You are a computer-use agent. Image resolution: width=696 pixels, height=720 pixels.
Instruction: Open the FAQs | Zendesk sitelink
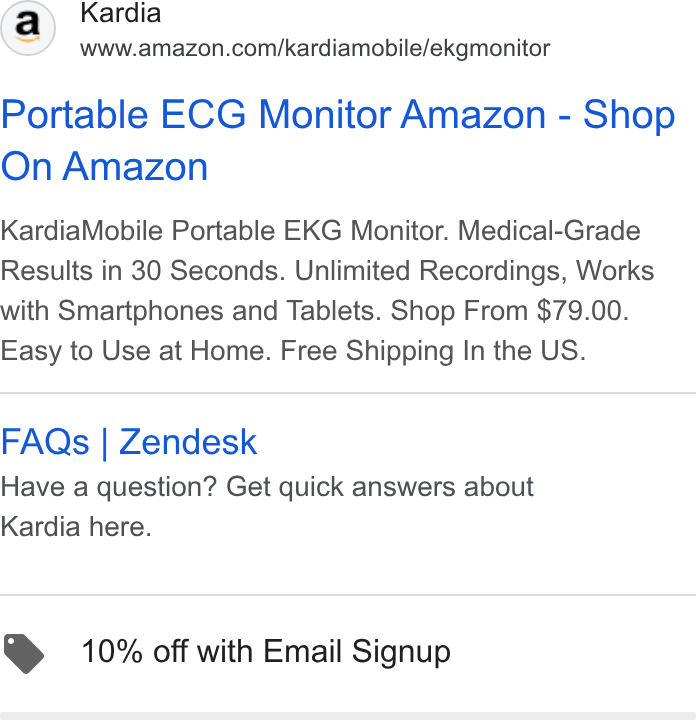(x=129, y=442)
